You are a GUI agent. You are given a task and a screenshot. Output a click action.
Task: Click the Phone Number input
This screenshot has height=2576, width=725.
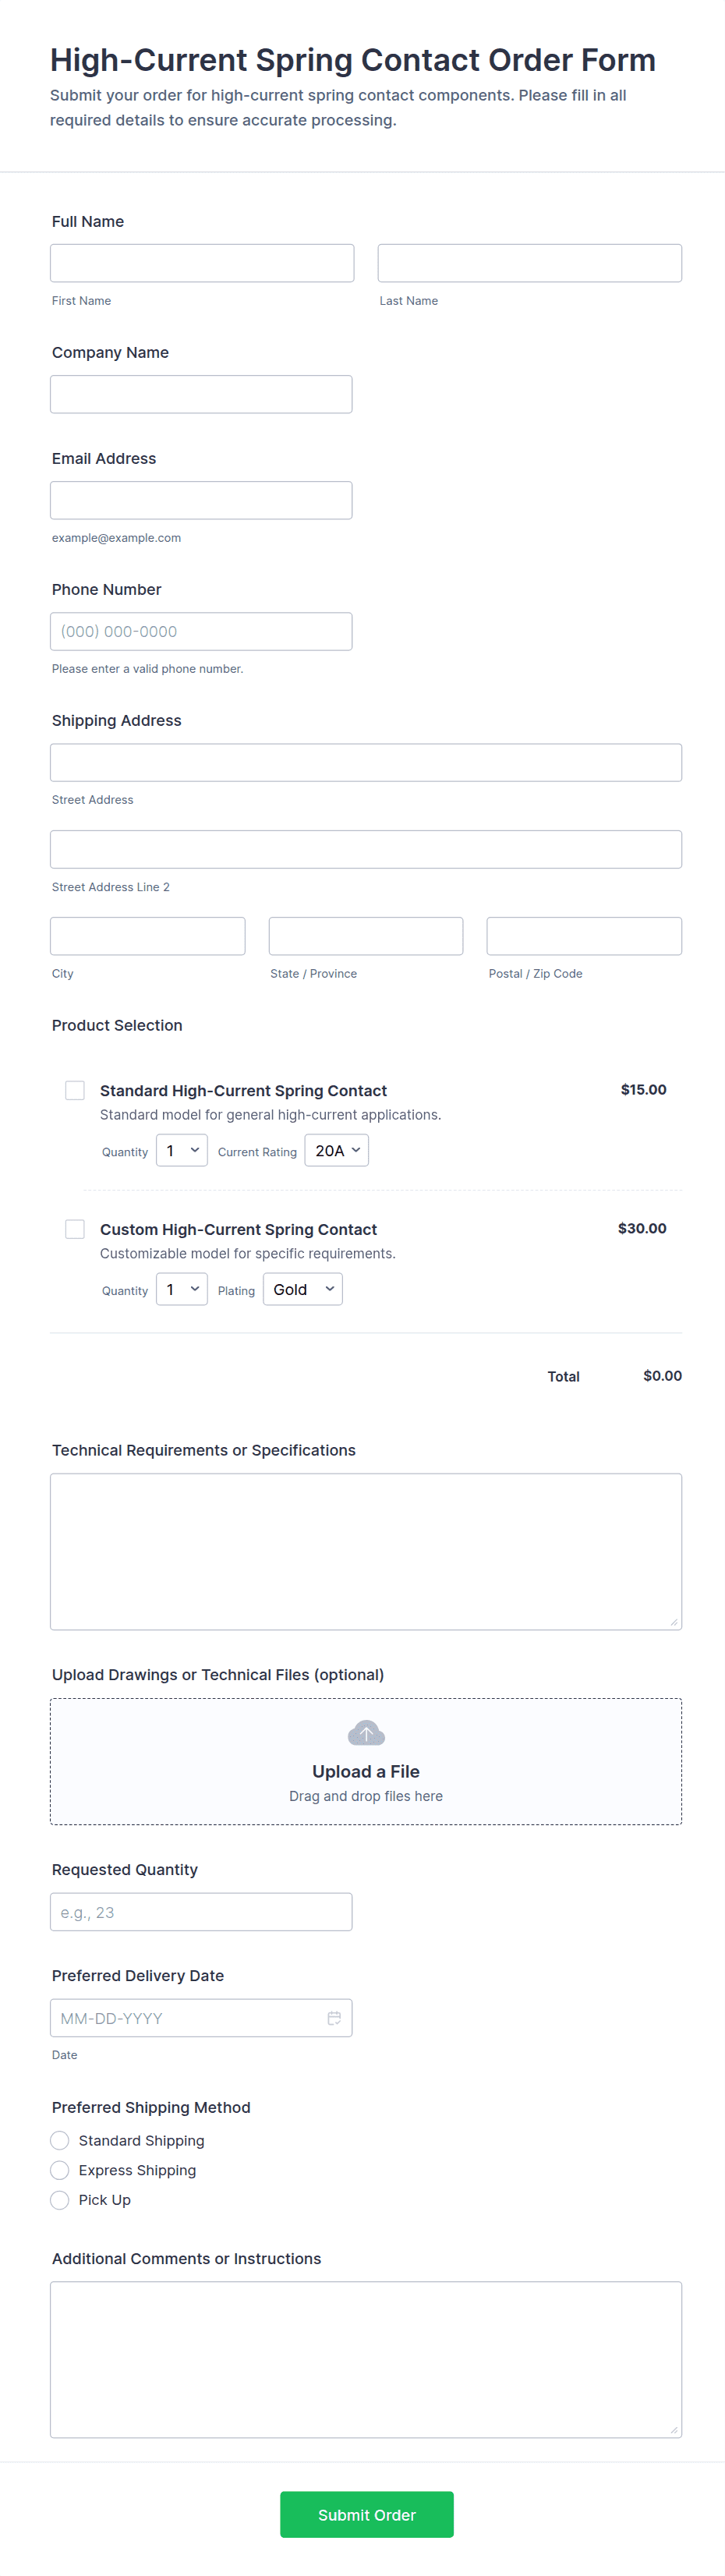[201, 631]
